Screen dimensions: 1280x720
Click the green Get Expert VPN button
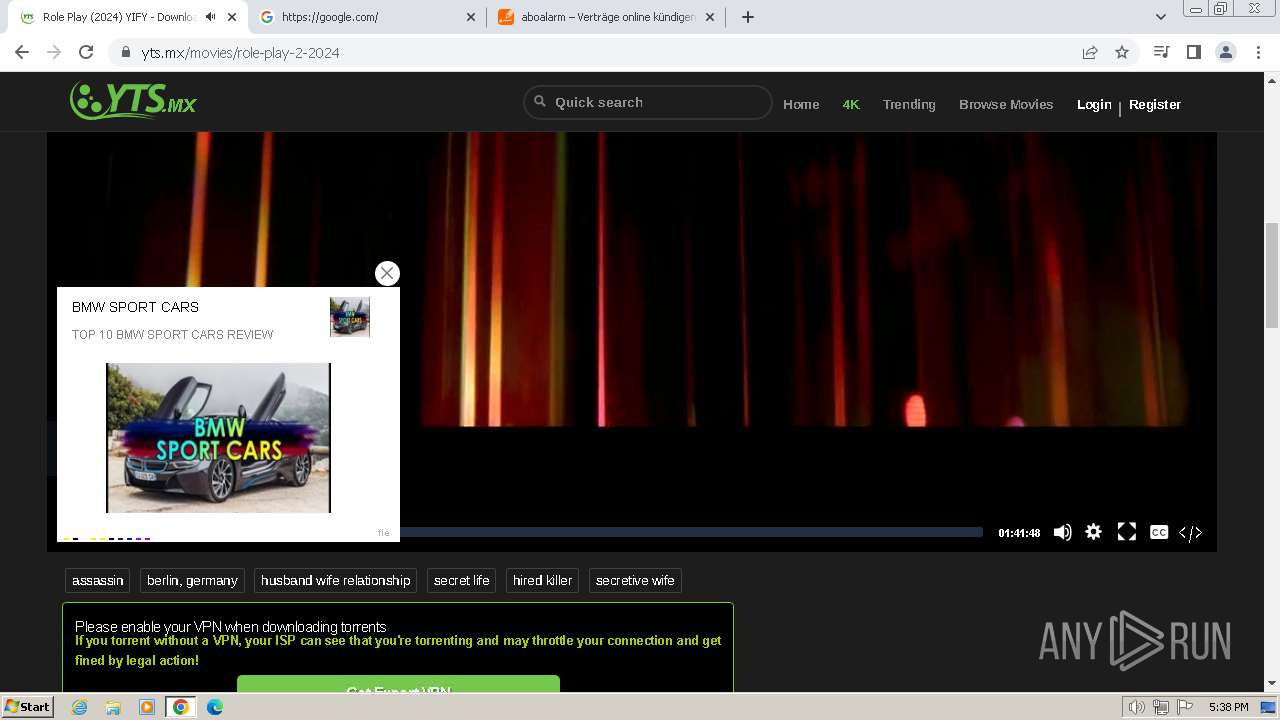(x=398, y=684)
